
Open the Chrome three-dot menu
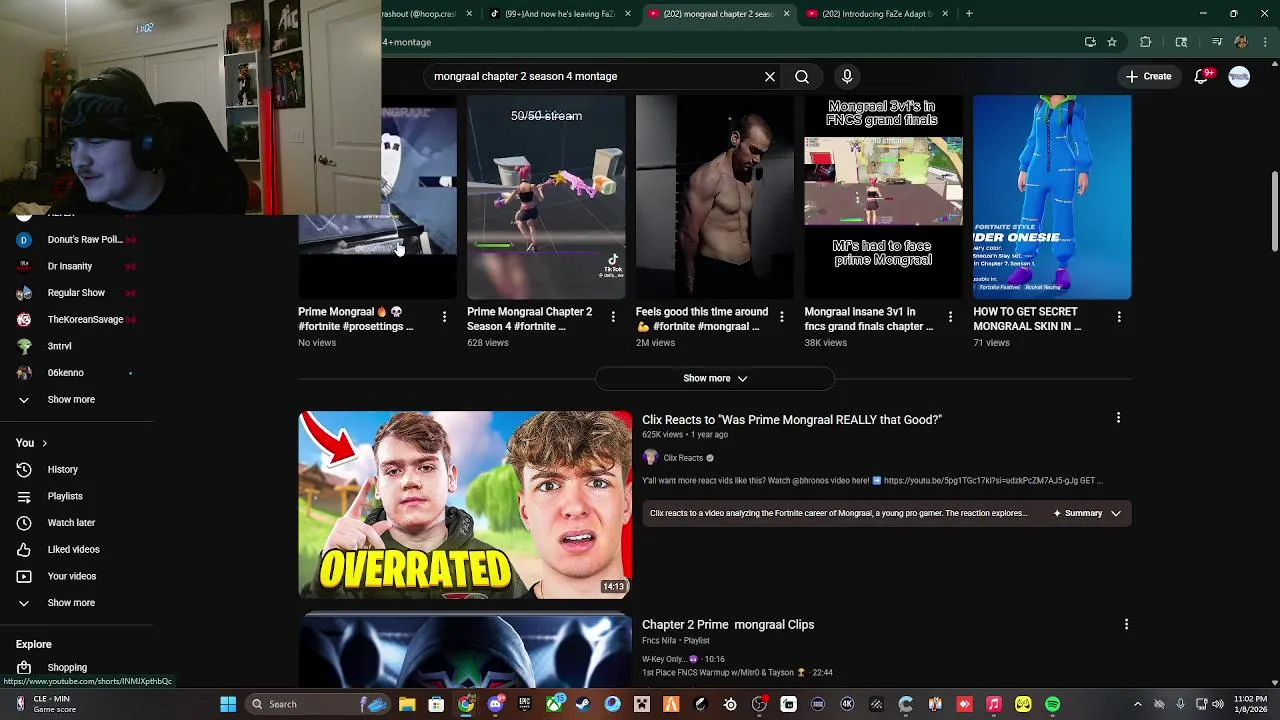(1265, 42)
